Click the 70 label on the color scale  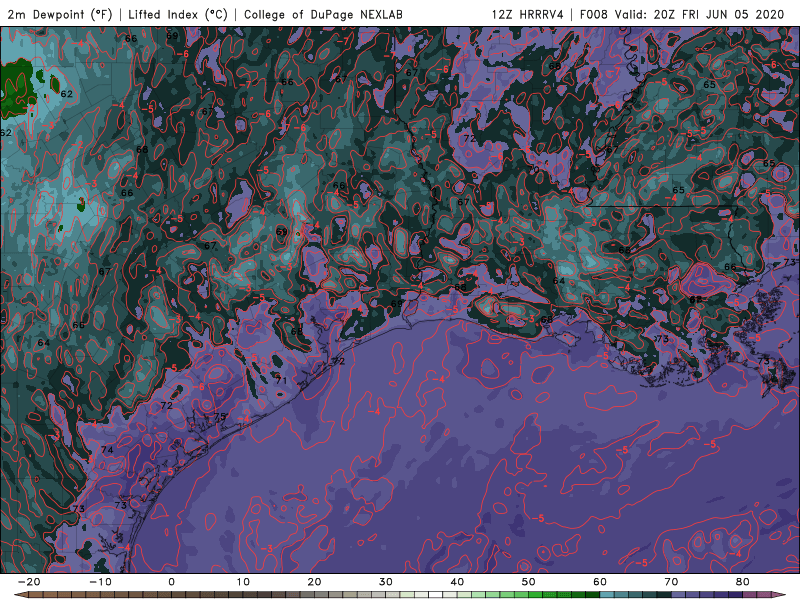coord(671,582)
